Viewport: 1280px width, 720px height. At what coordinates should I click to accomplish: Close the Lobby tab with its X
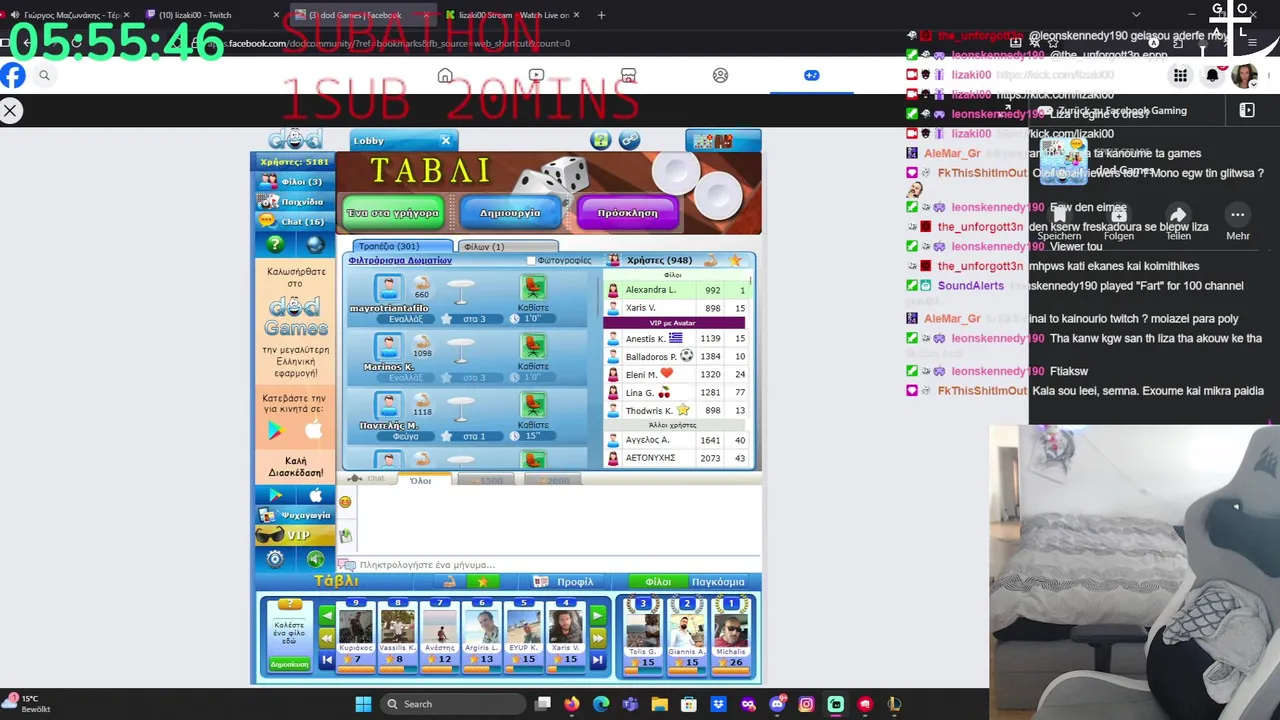coord(446,141)
